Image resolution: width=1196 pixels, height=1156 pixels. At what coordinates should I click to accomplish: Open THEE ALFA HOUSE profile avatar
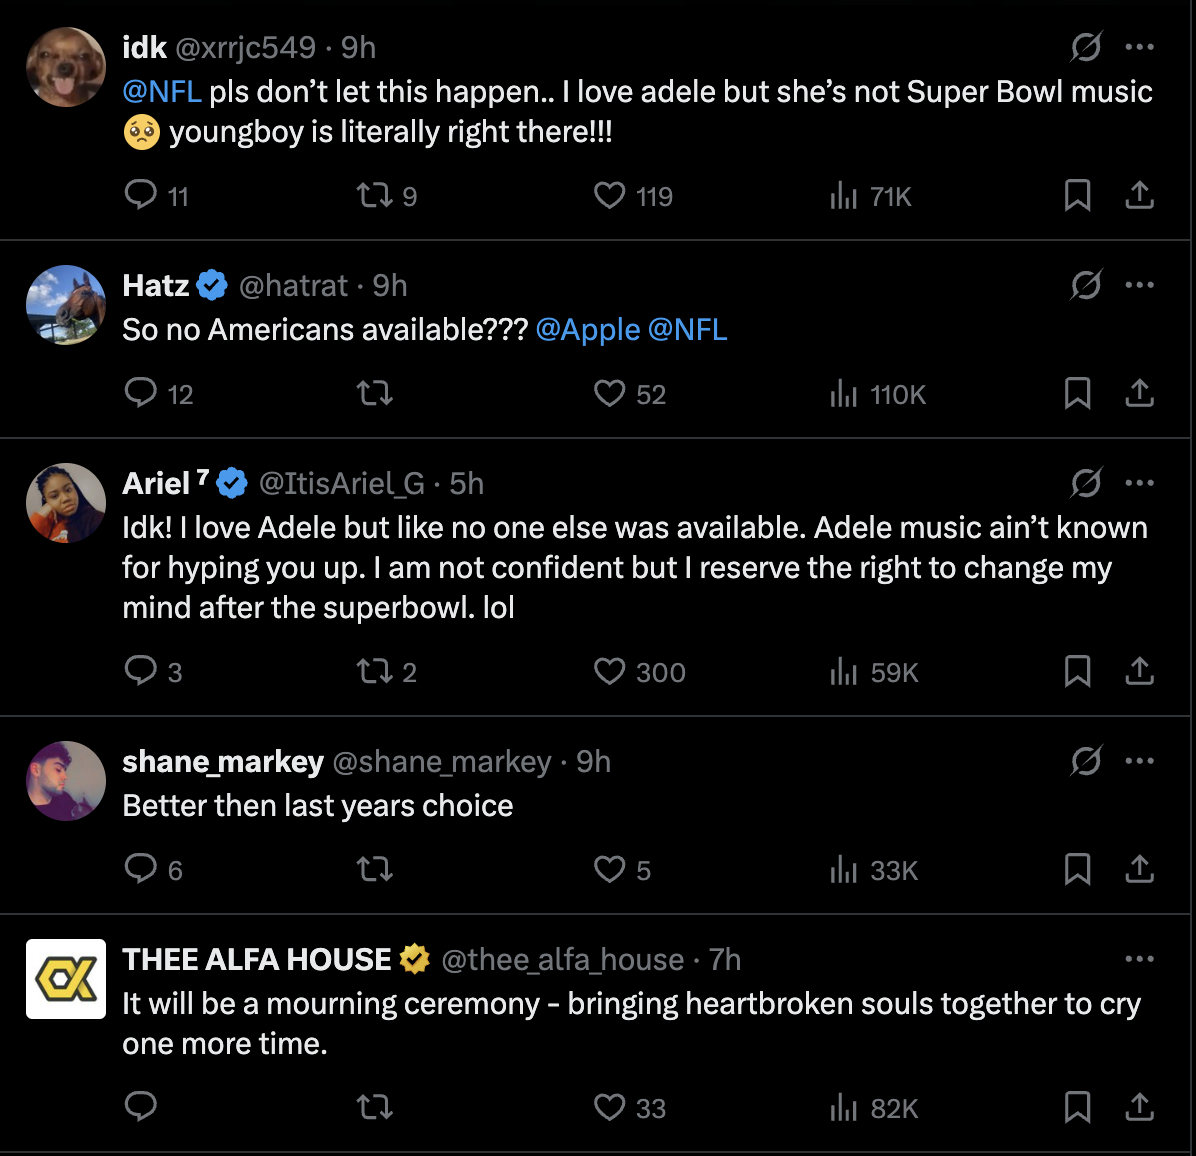coord(66,979)
